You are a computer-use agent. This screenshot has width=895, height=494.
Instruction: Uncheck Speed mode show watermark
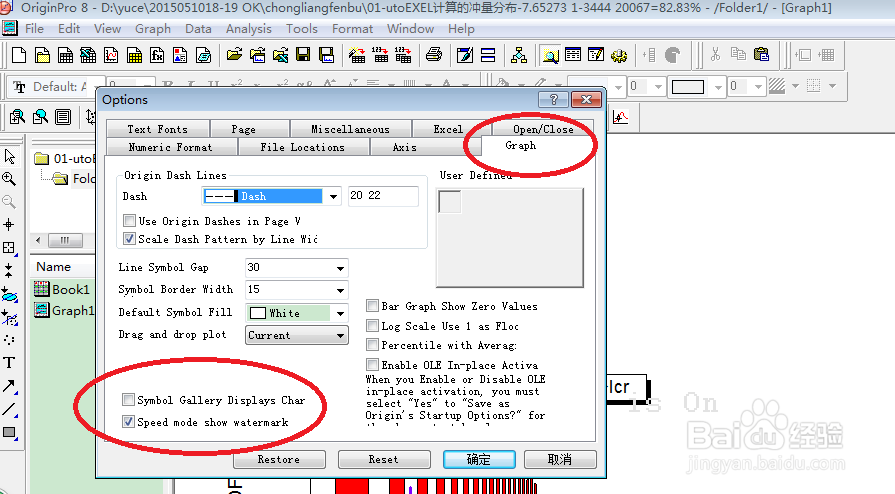tap(128, 422)
